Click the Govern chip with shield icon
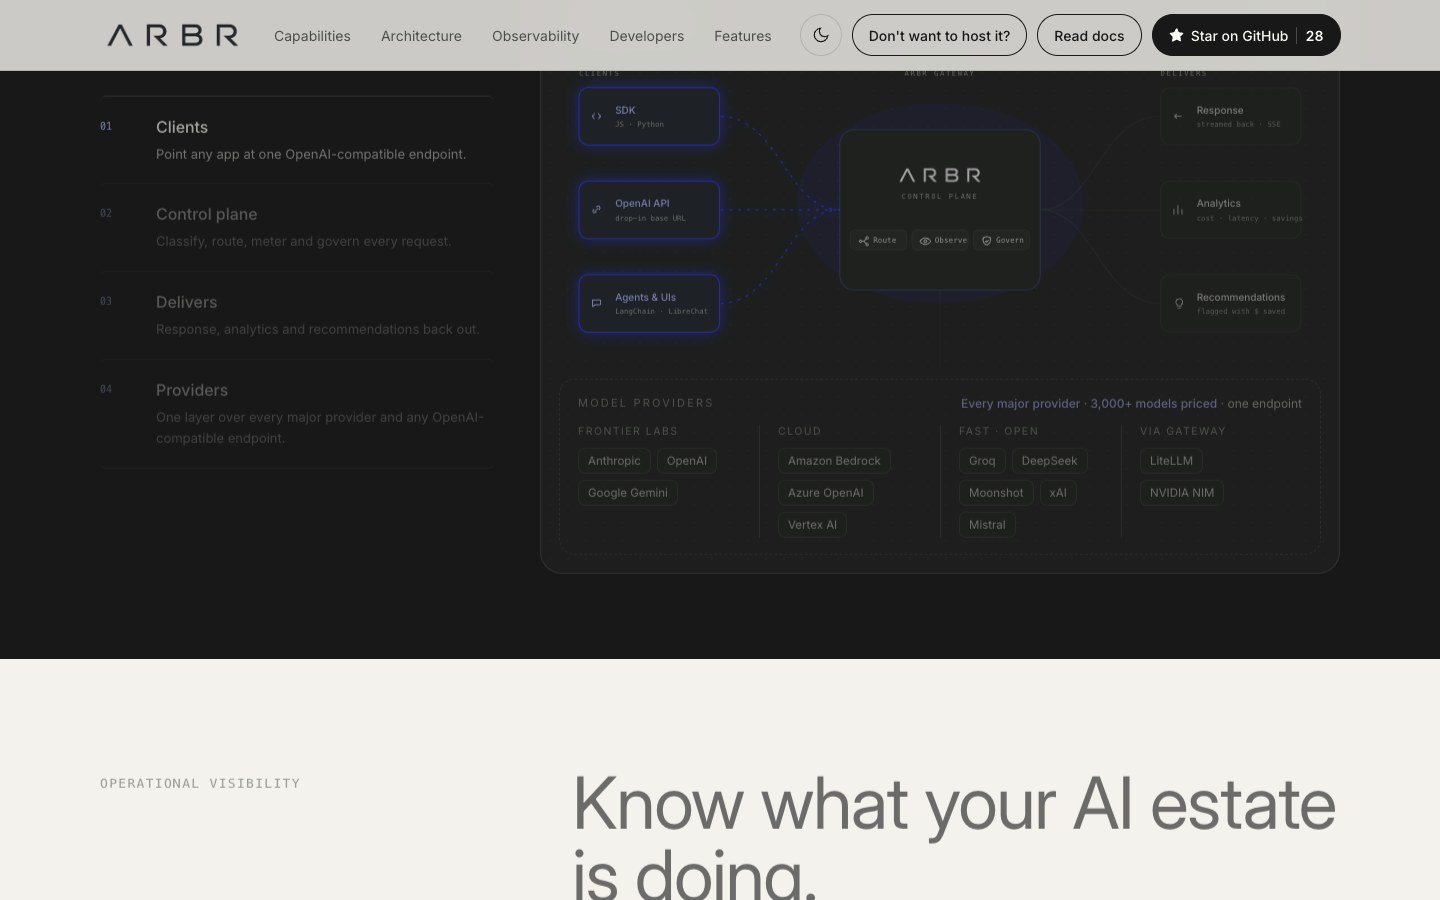Image resolution: width=1440 pixels, height=900 pixels. coord(1002,240)
